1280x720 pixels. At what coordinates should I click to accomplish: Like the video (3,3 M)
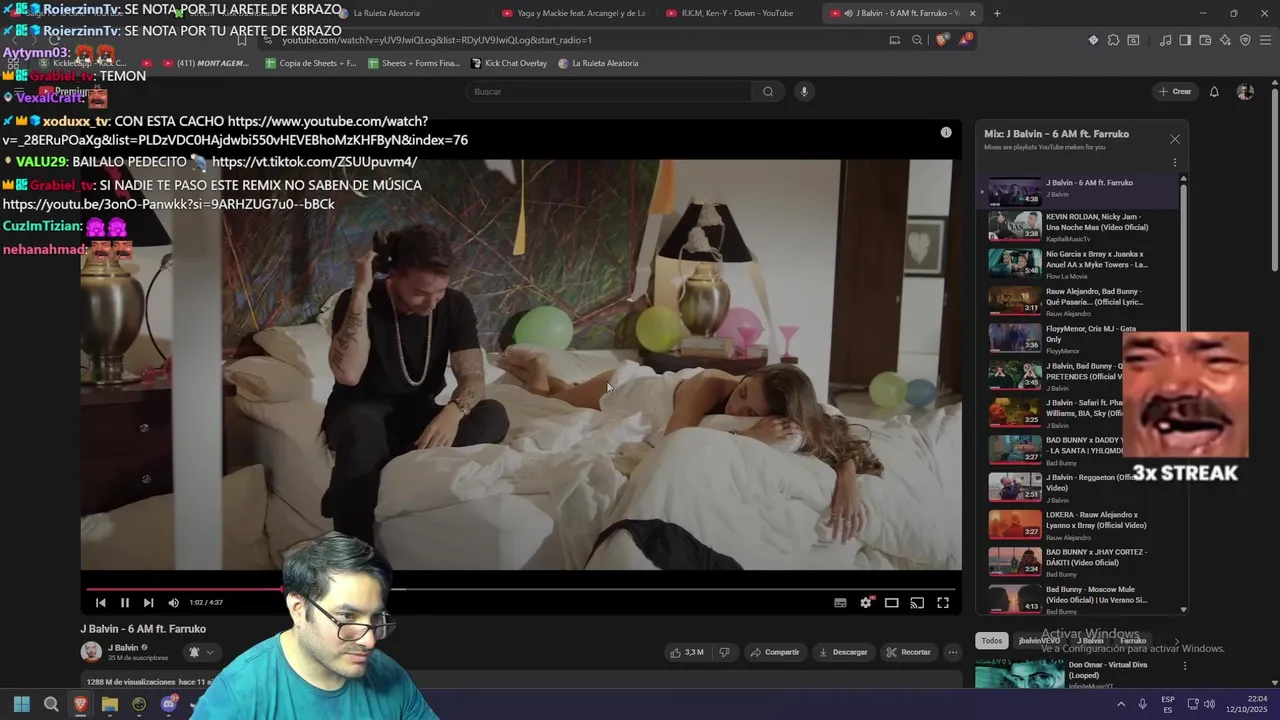(x=687, y=652)
